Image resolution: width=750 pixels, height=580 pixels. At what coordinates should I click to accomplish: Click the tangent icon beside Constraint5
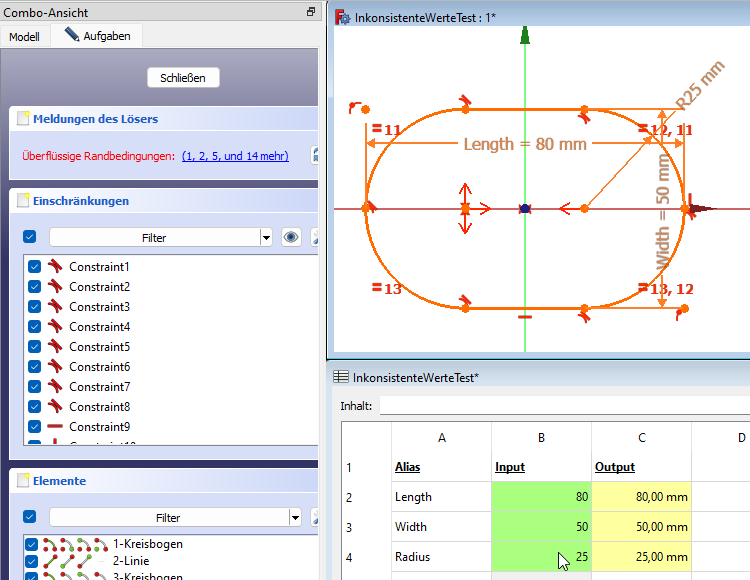click(x=55, y=347)
